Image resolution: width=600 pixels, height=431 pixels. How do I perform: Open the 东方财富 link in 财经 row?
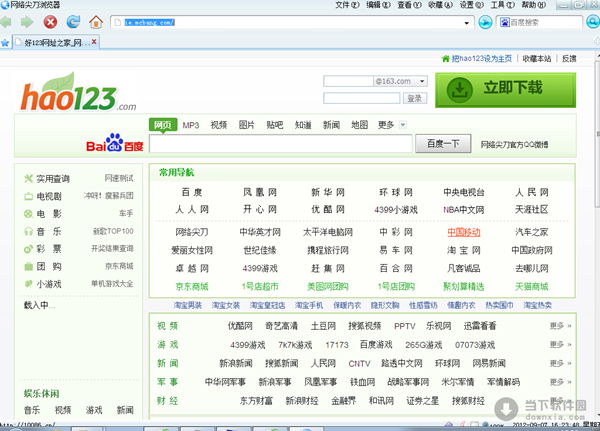coord(256,401)
